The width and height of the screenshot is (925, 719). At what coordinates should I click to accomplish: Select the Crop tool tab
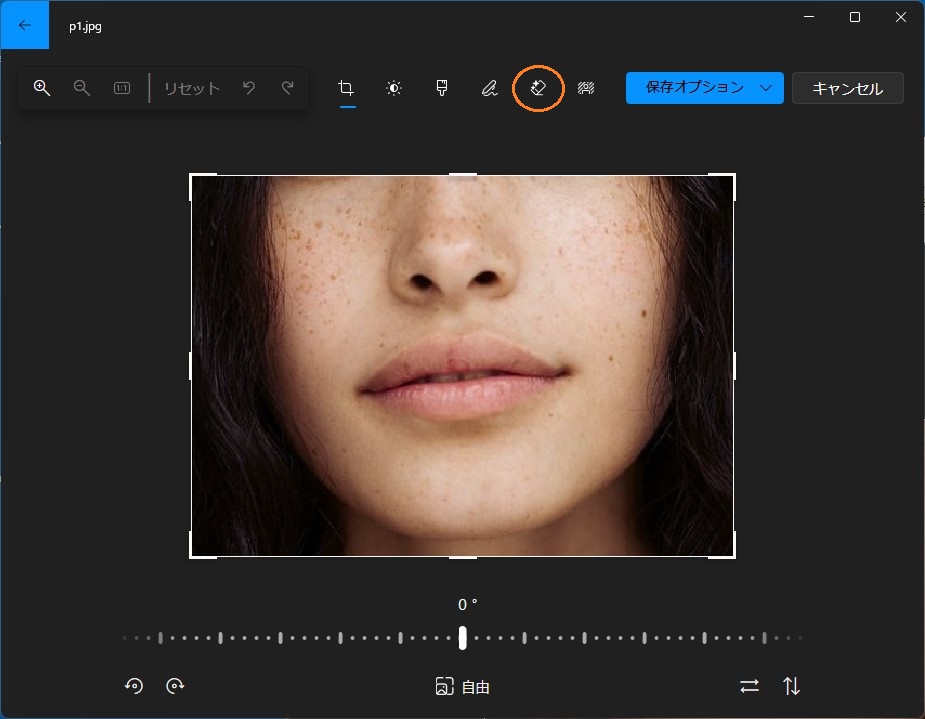(x=346, y=88)
